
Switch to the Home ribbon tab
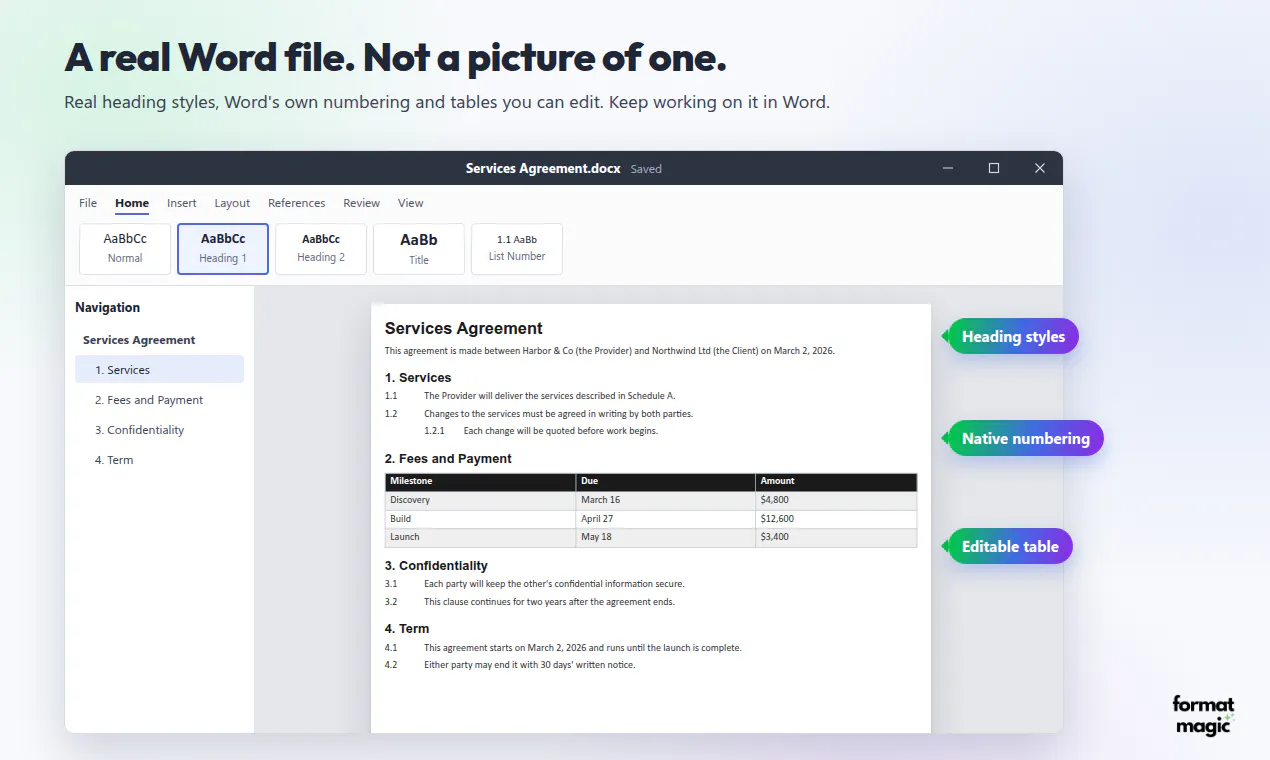[132, 203]
